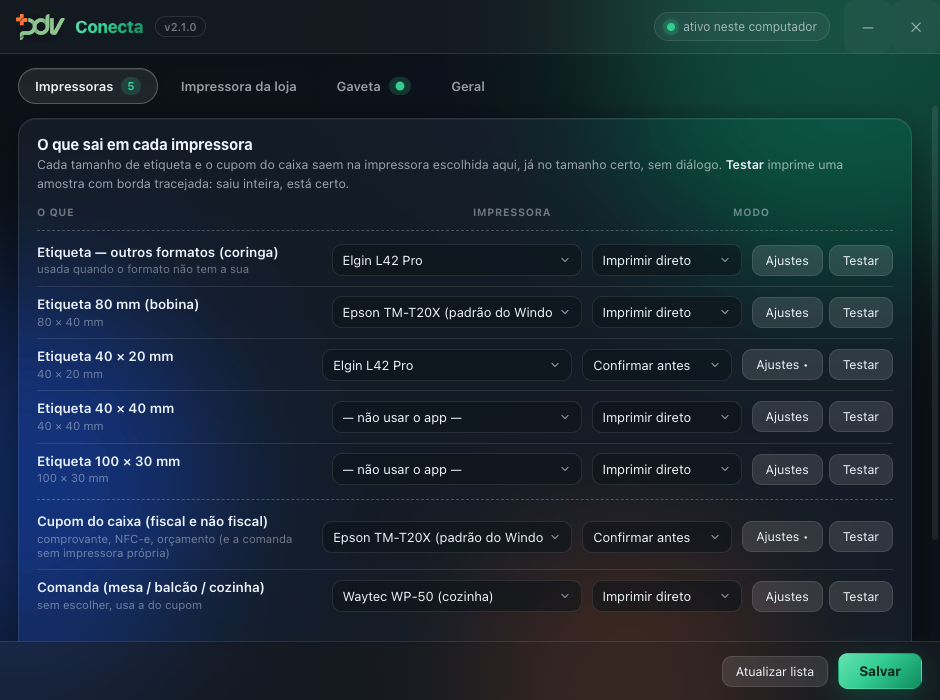Open Ajustes for Etiqueta 80 mm (bobina)
The height and width of the screenshot is (700, 940).
click(787, 312)
